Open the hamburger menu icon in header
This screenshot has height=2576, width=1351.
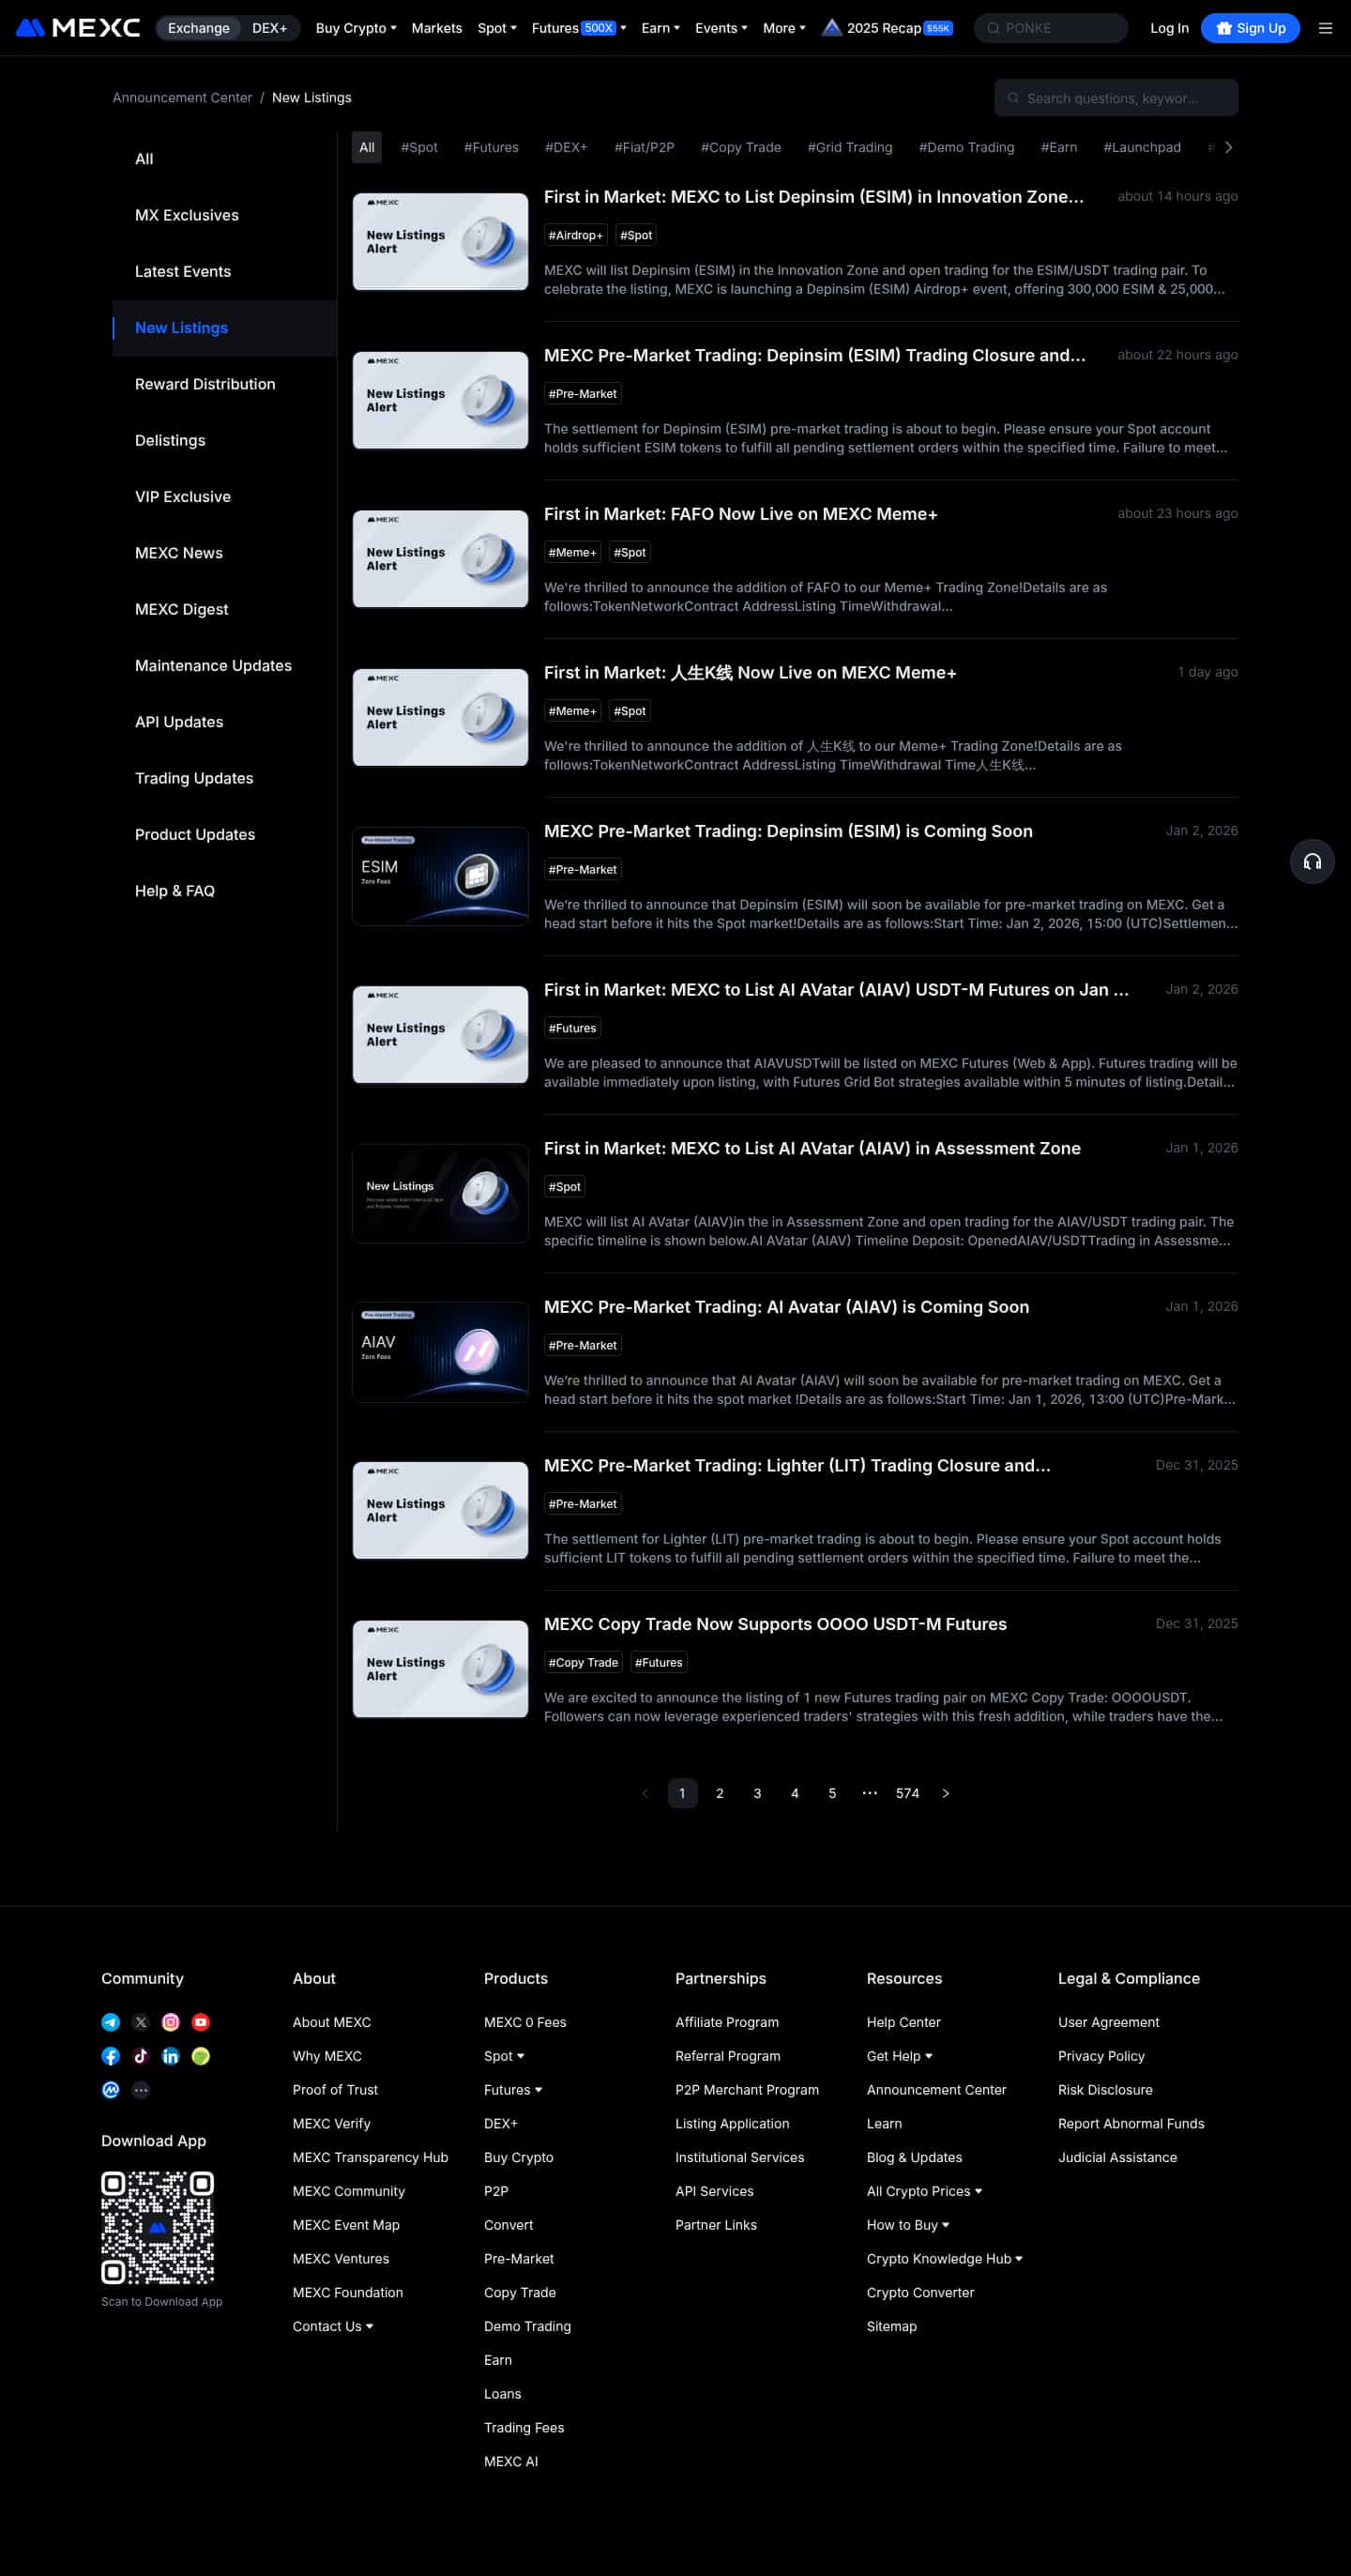[1325, 28]
